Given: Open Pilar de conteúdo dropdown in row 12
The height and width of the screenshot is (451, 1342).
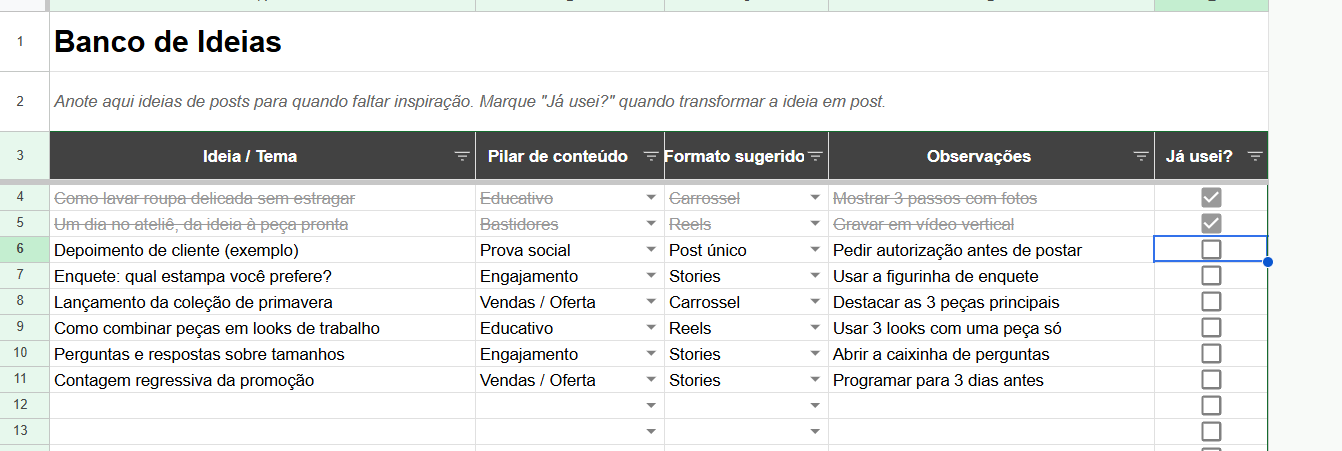Looking at the screenshot, I should tap(651, 406).
